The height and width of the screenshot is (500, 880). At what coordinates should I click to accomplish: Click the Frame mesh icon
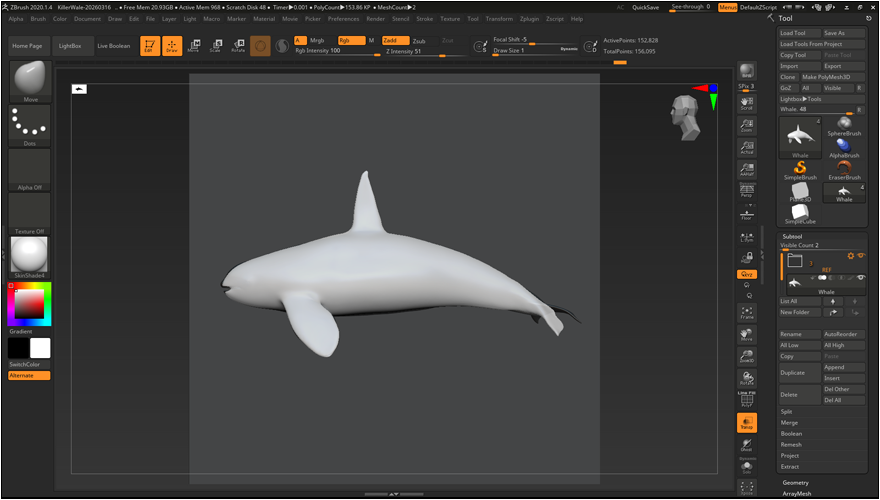(746, 311)
